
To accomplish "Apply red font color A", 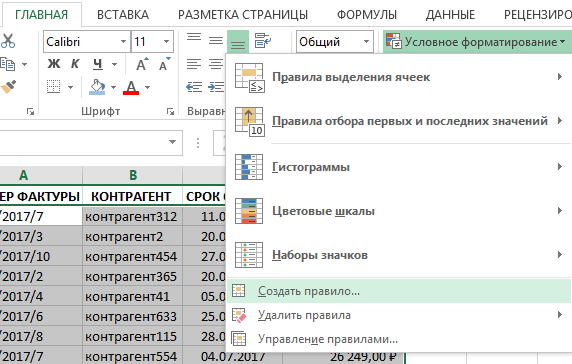I will [131, 87].
